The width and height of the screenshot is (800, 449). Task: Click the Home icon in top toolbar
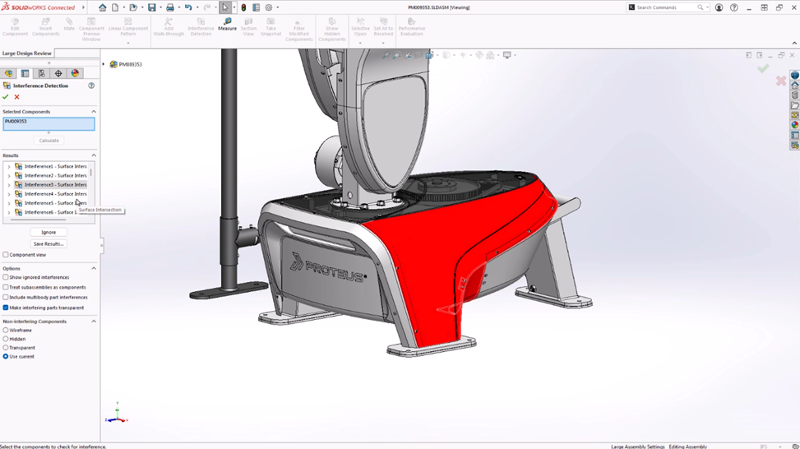tap(102, 7)
